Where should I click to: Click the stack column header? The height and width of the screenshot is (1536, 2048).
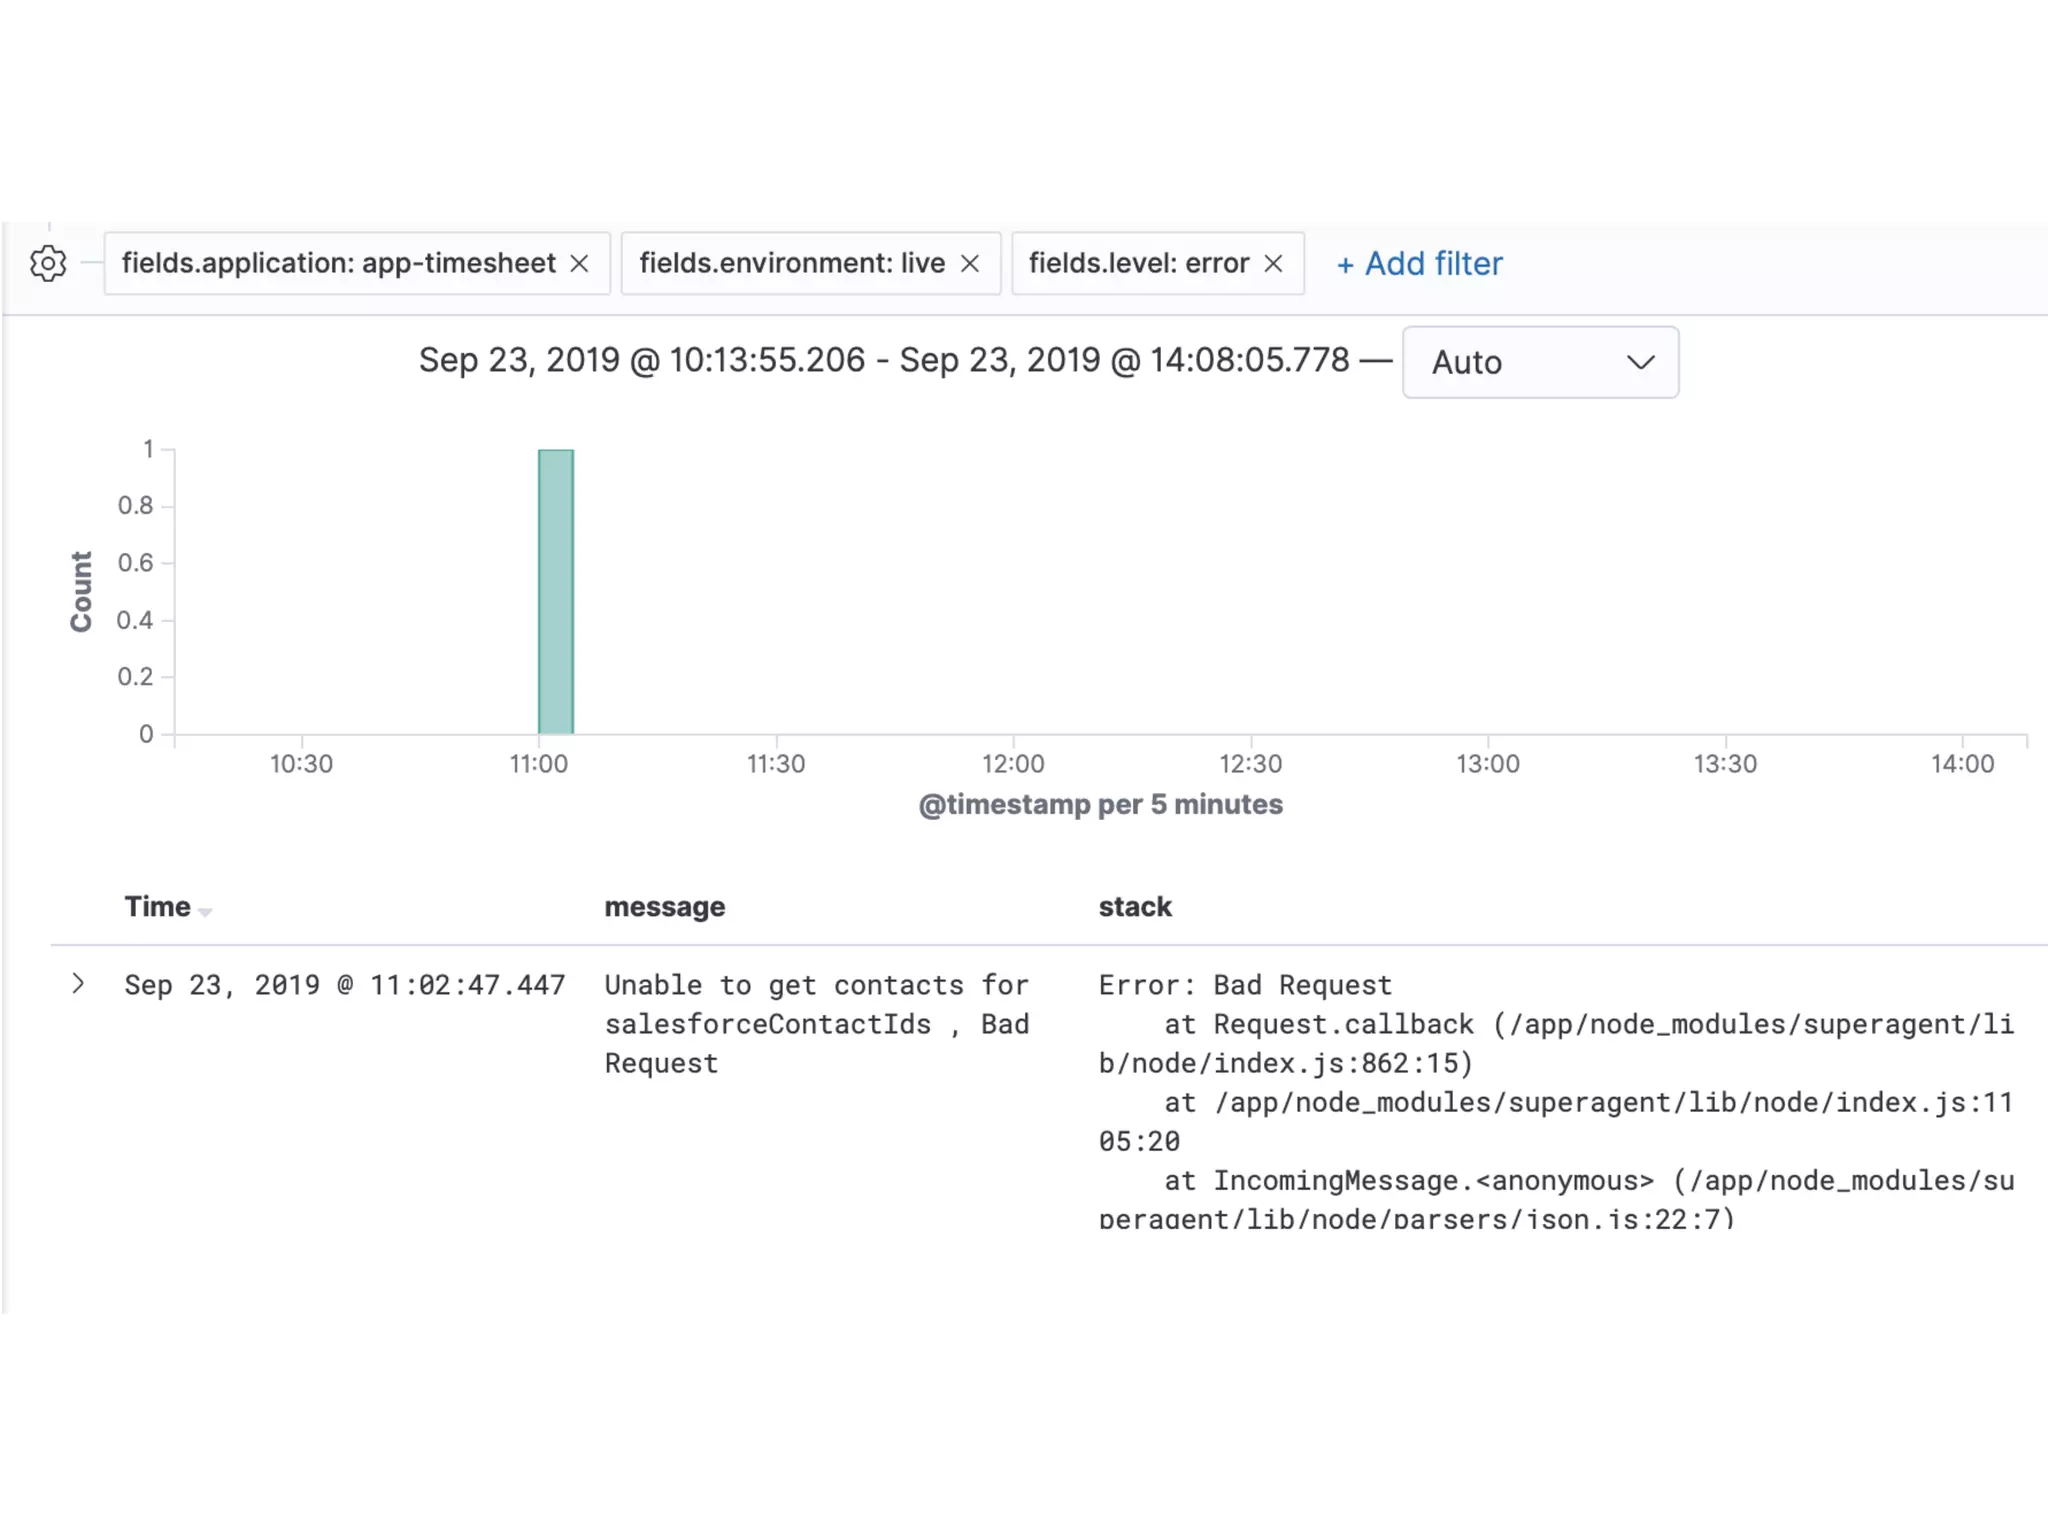1134,906
